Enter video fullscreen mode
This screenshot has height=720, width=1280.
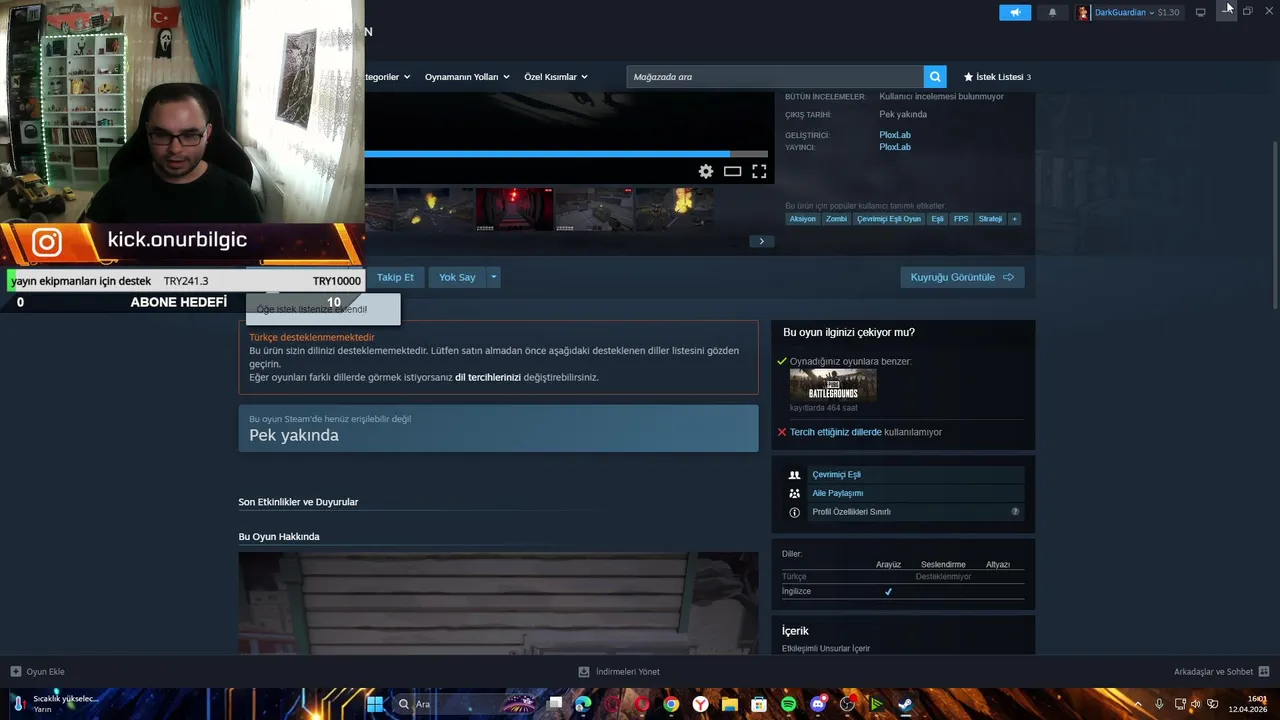click(x=759, y=171)
